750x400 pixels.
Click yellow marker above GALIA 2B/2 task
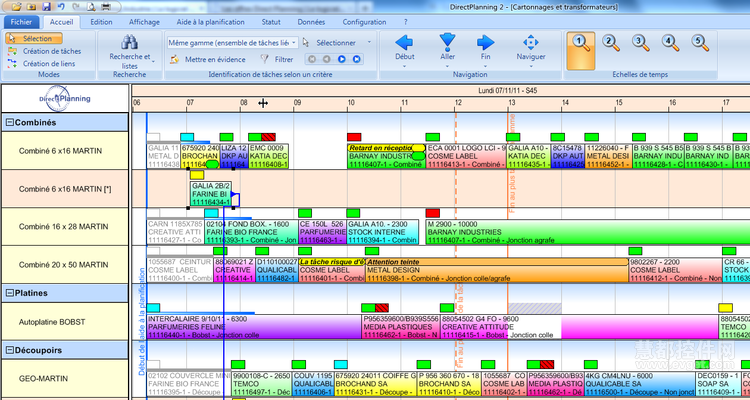pyautogui.click(x=197, y=175)
